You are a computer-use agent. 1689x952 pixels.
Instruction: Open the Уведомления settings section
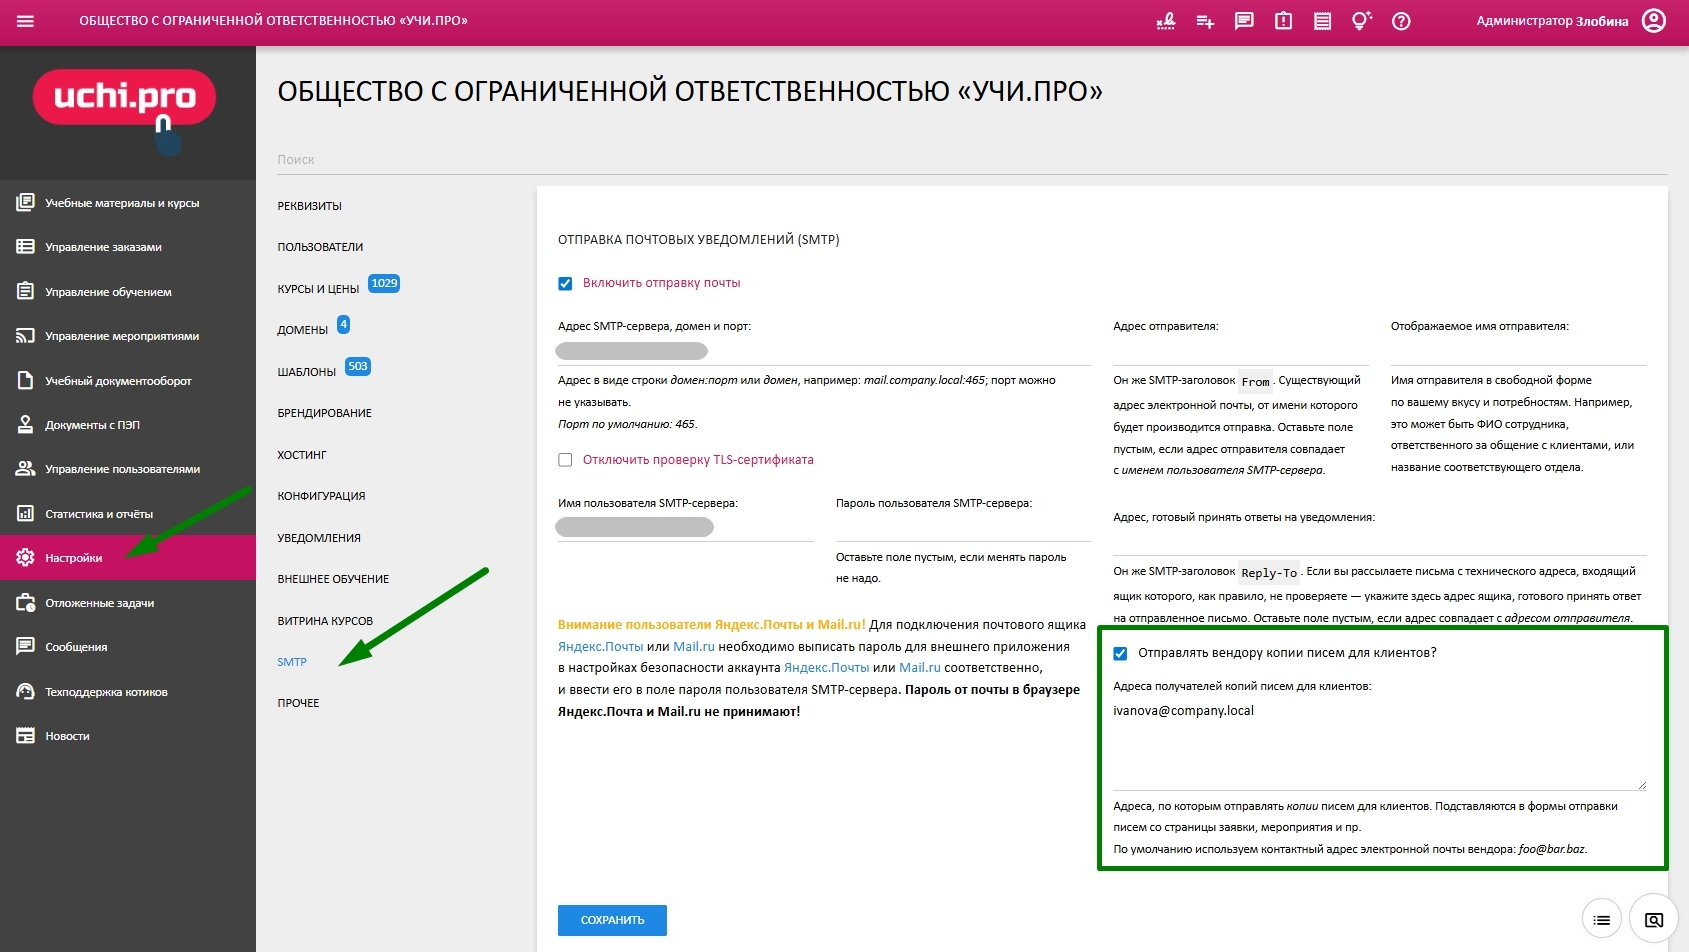(319, 538)
